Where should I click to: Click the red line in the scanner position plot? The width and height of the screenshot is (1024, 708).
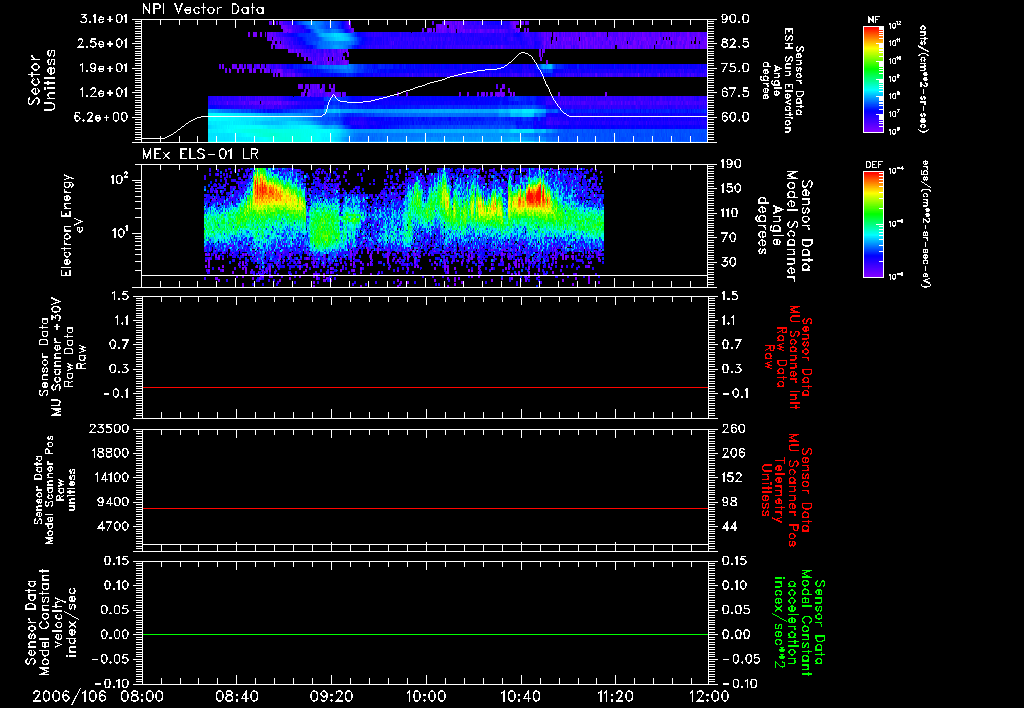point(425,508)
